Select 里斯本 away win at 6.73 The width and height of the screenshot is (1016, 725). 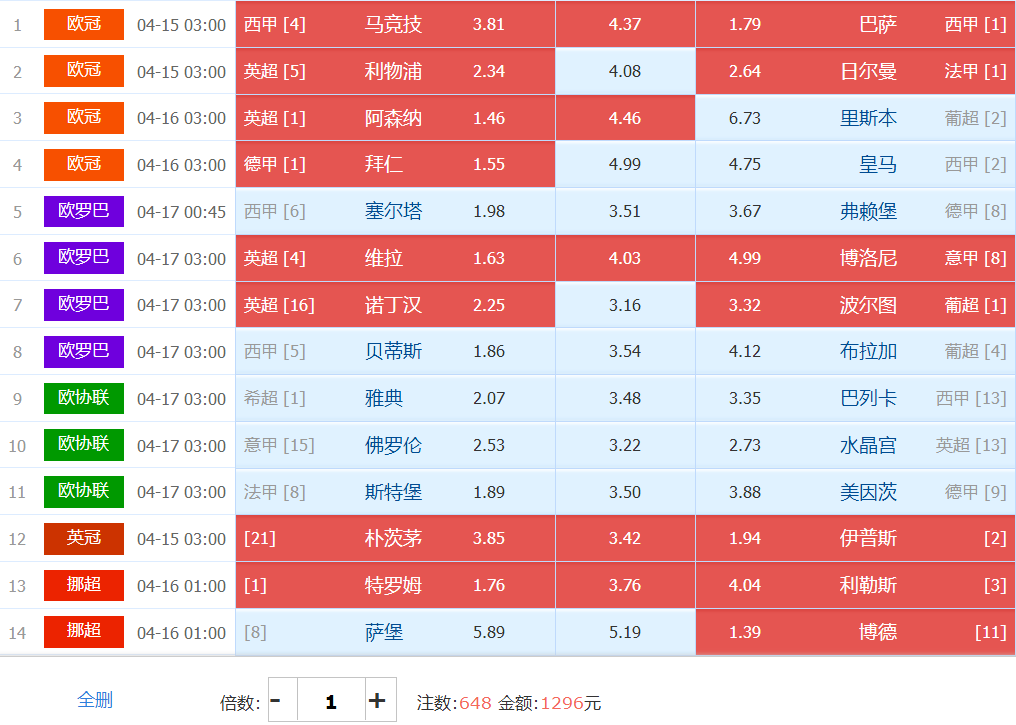point(855,118)
